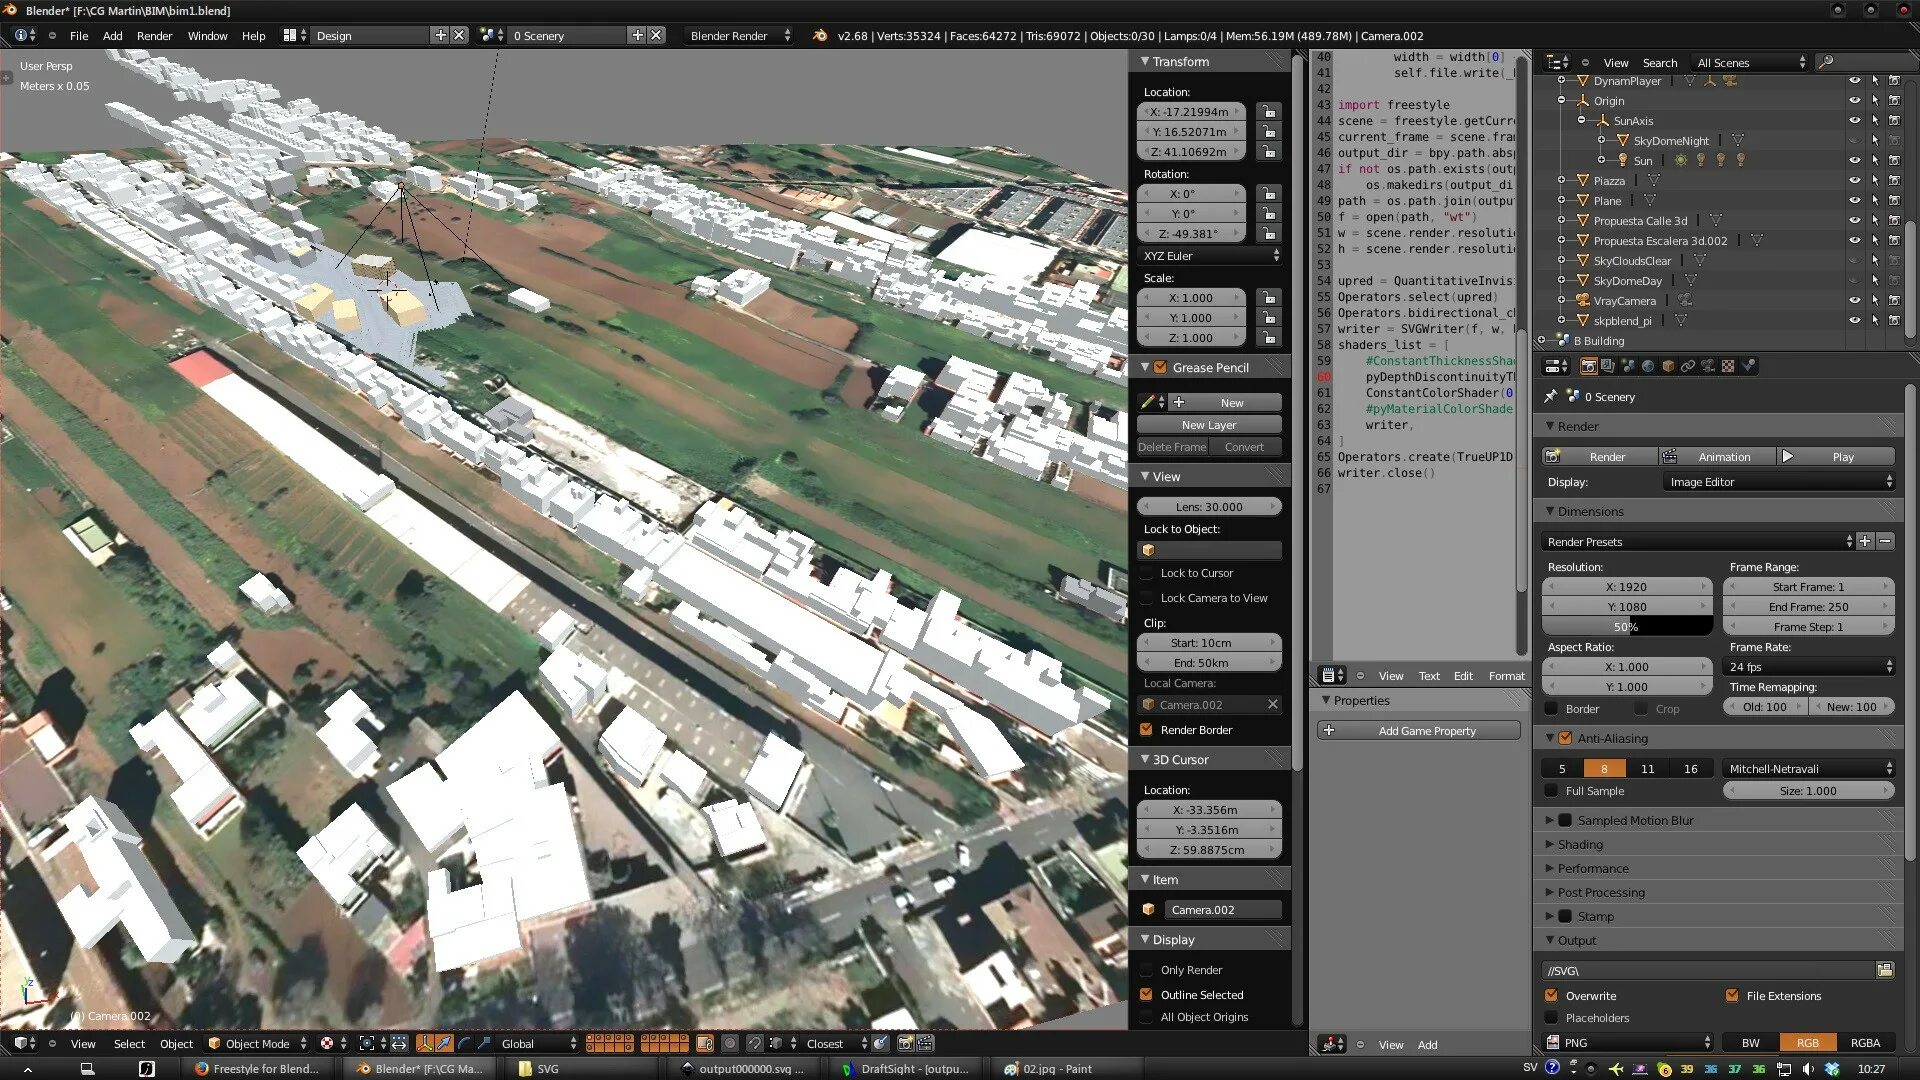Click the Animation render button

1716,457
